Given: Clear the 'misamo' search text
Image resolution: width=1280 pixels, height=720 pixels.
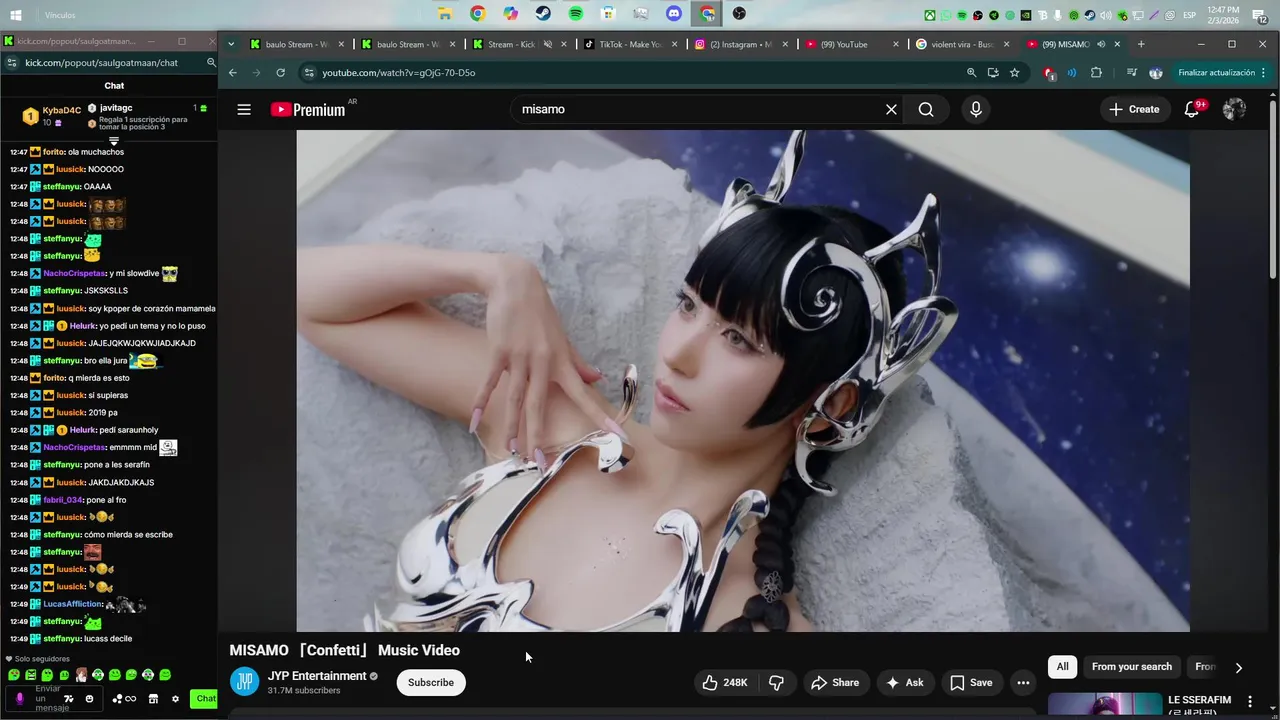Looking at the screenshot, I should coord(891,110).
